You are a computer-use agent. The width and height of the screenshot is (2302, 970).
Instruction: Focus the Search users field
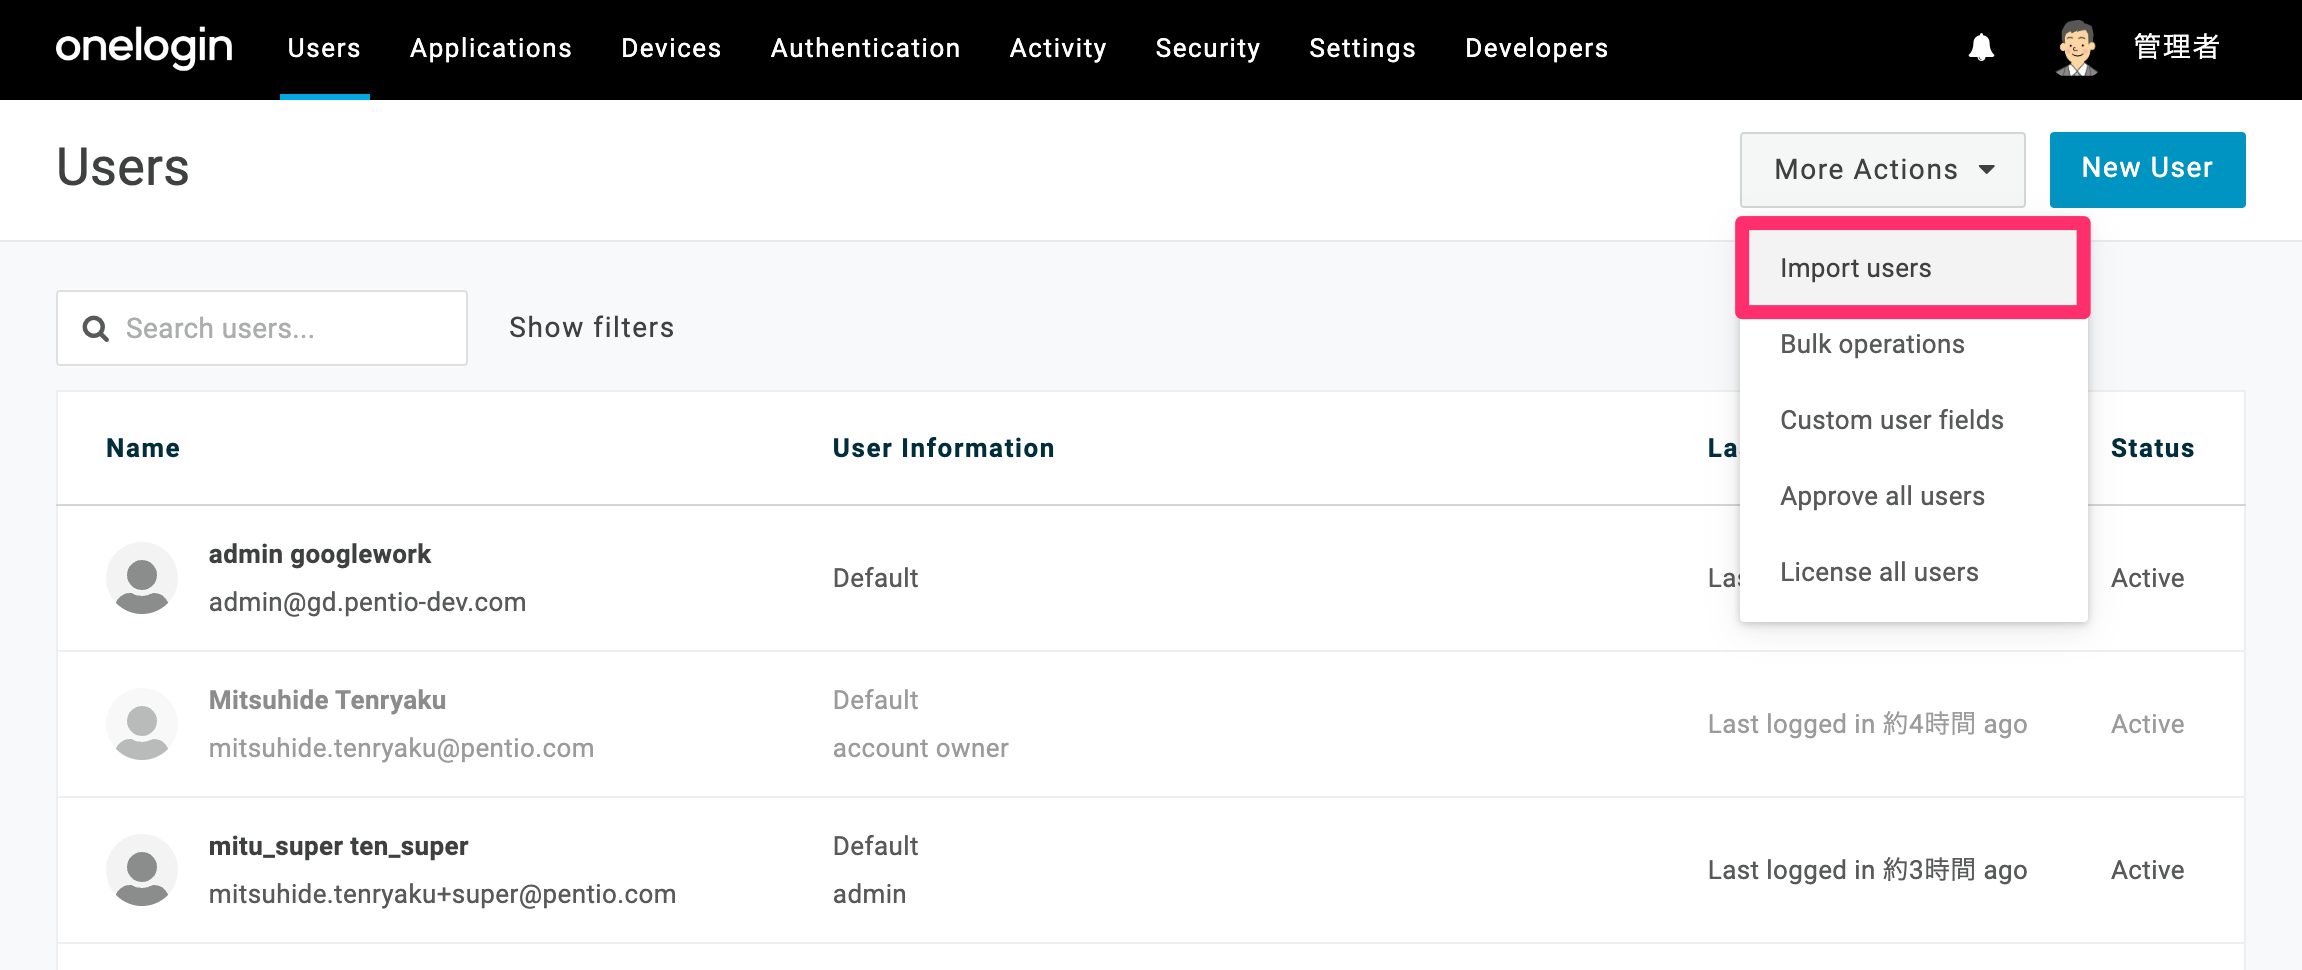pyautogui.click(x=262, y=328)
